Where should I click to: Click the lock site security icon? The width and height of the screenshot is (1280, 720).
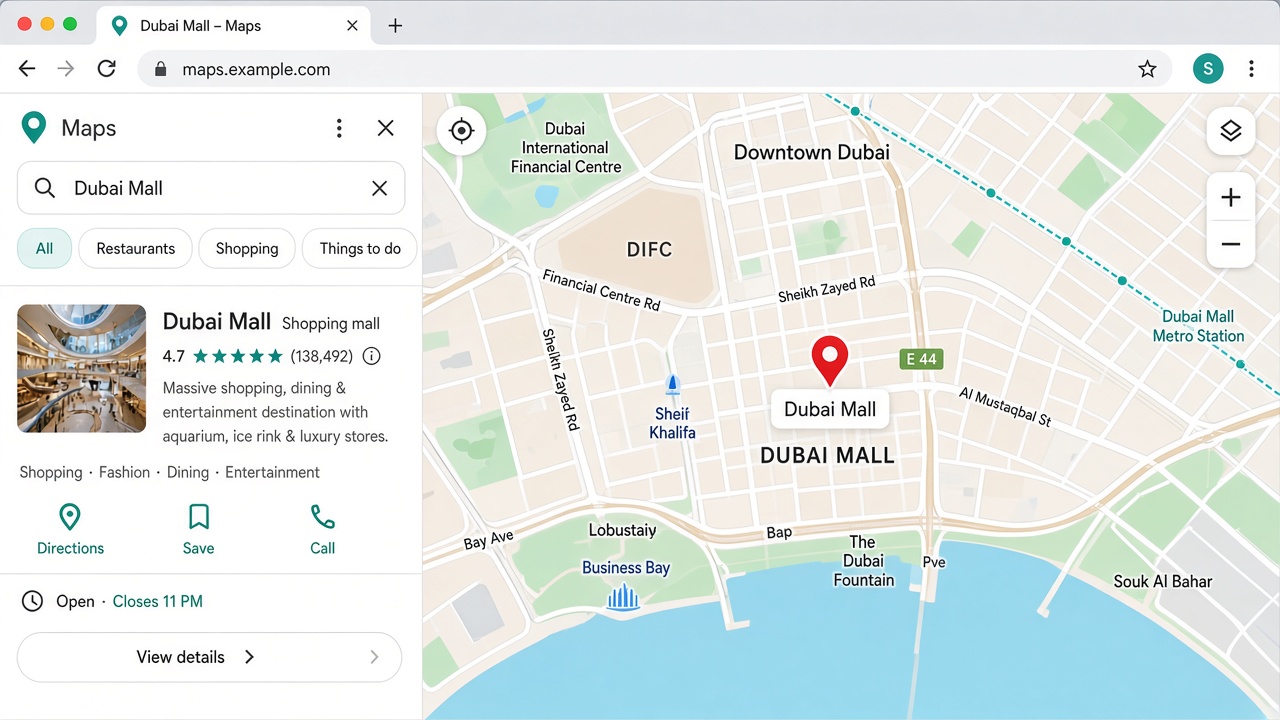pyautogui.click(x=159, y=69)
